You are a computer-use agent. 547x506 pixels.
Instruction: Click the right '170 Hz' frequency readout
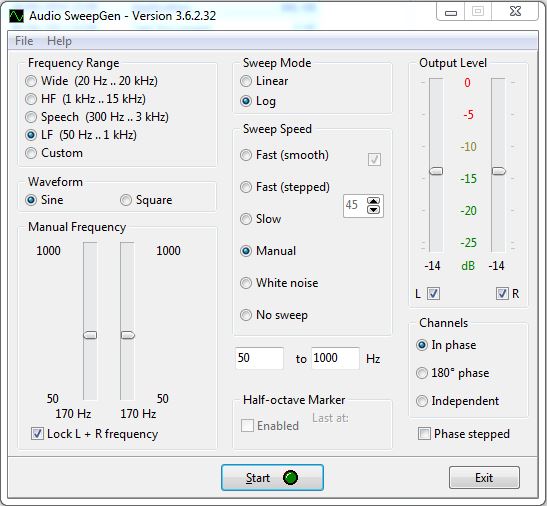click(x=138, y=414)
